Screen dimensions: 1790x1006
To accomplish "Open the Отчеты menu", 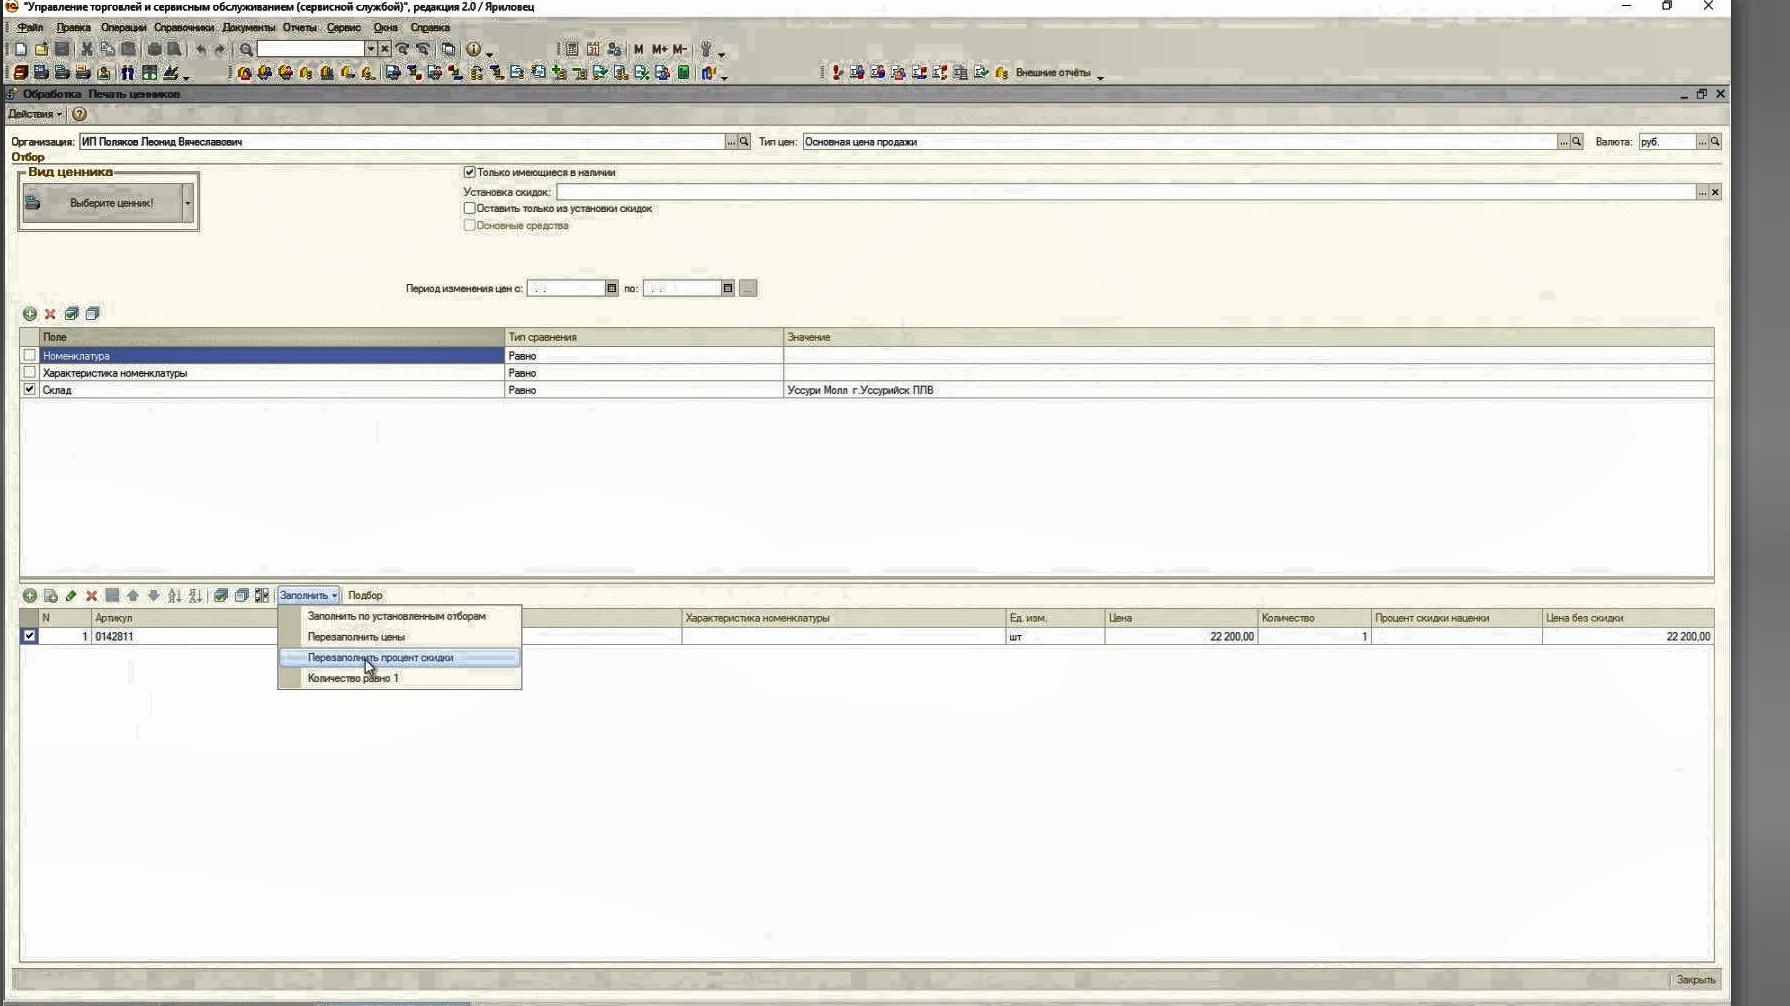I will 299,28.
